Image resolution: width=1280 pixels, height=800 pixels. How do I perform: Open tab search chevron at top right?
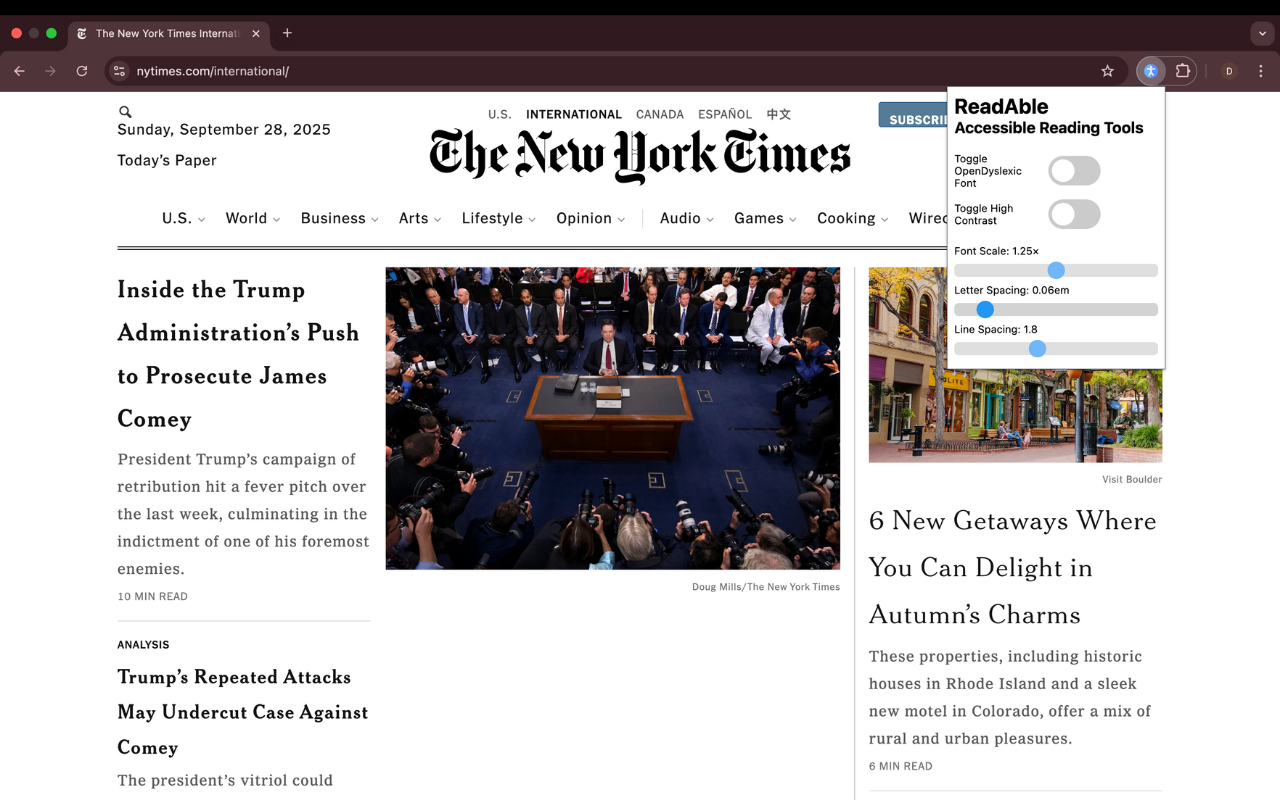pos(1261,33)
